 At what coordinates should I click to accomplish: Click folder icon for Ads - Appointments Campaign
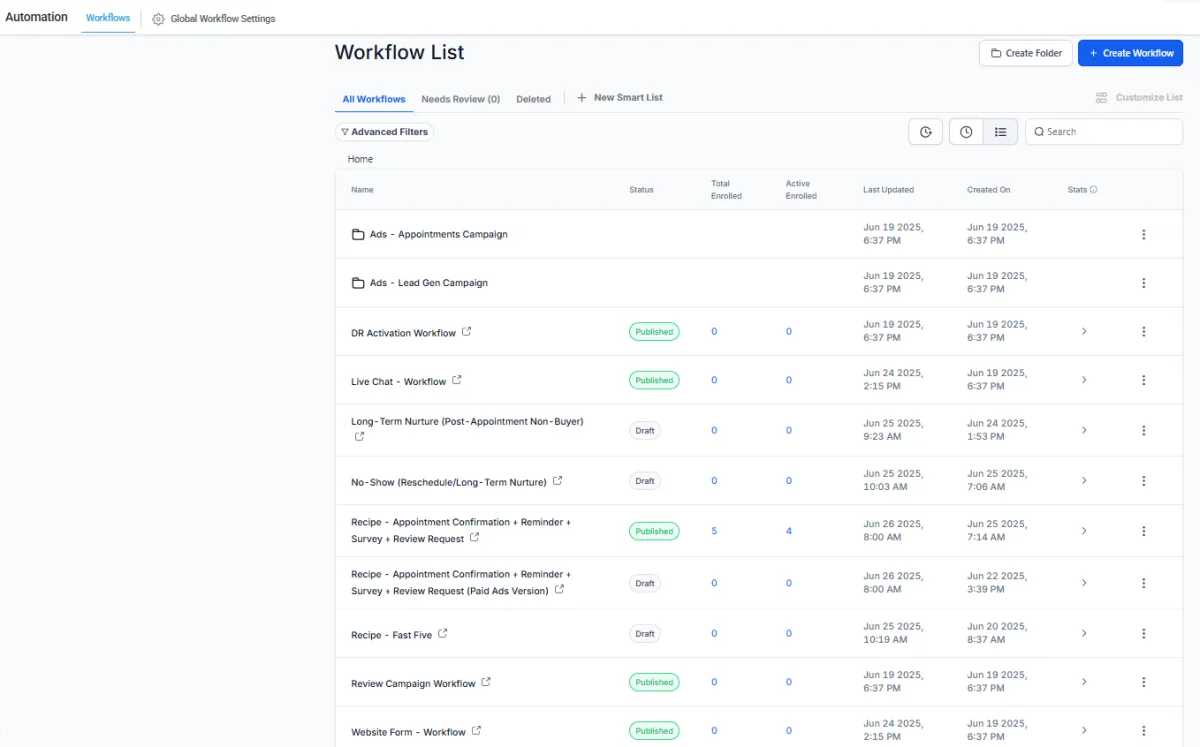pos(358,235)
